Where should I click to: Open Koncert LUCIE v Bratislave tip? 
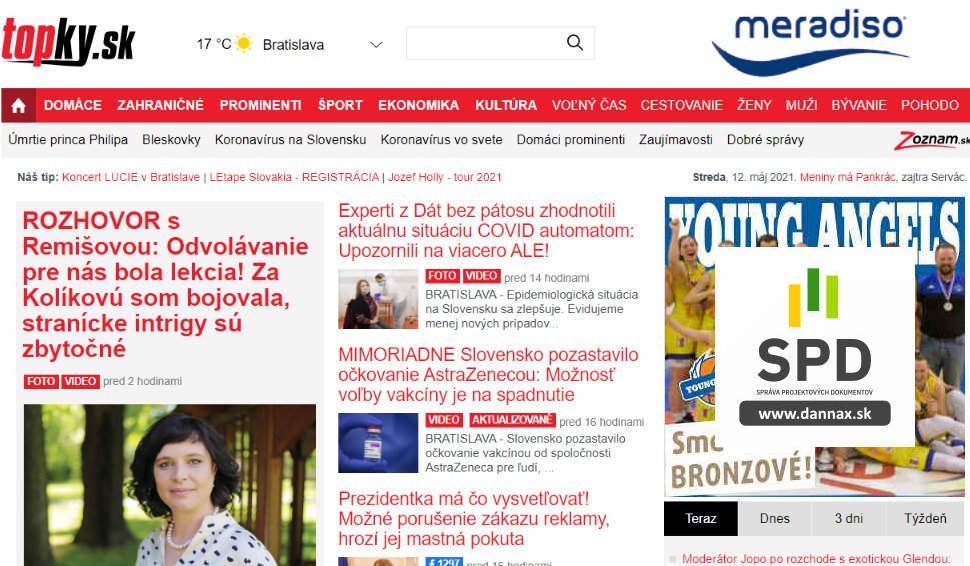pos(131,177)
